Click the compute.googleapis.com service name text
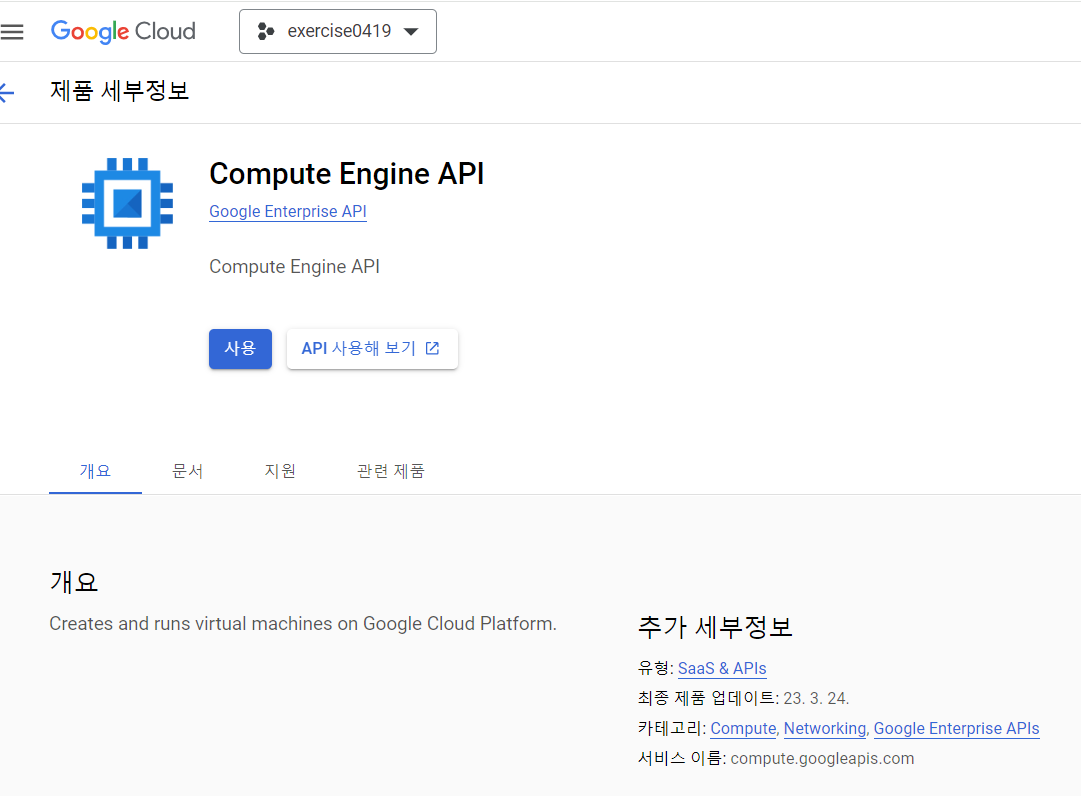The image size is (1081, 796). click(x=822, y=759)
